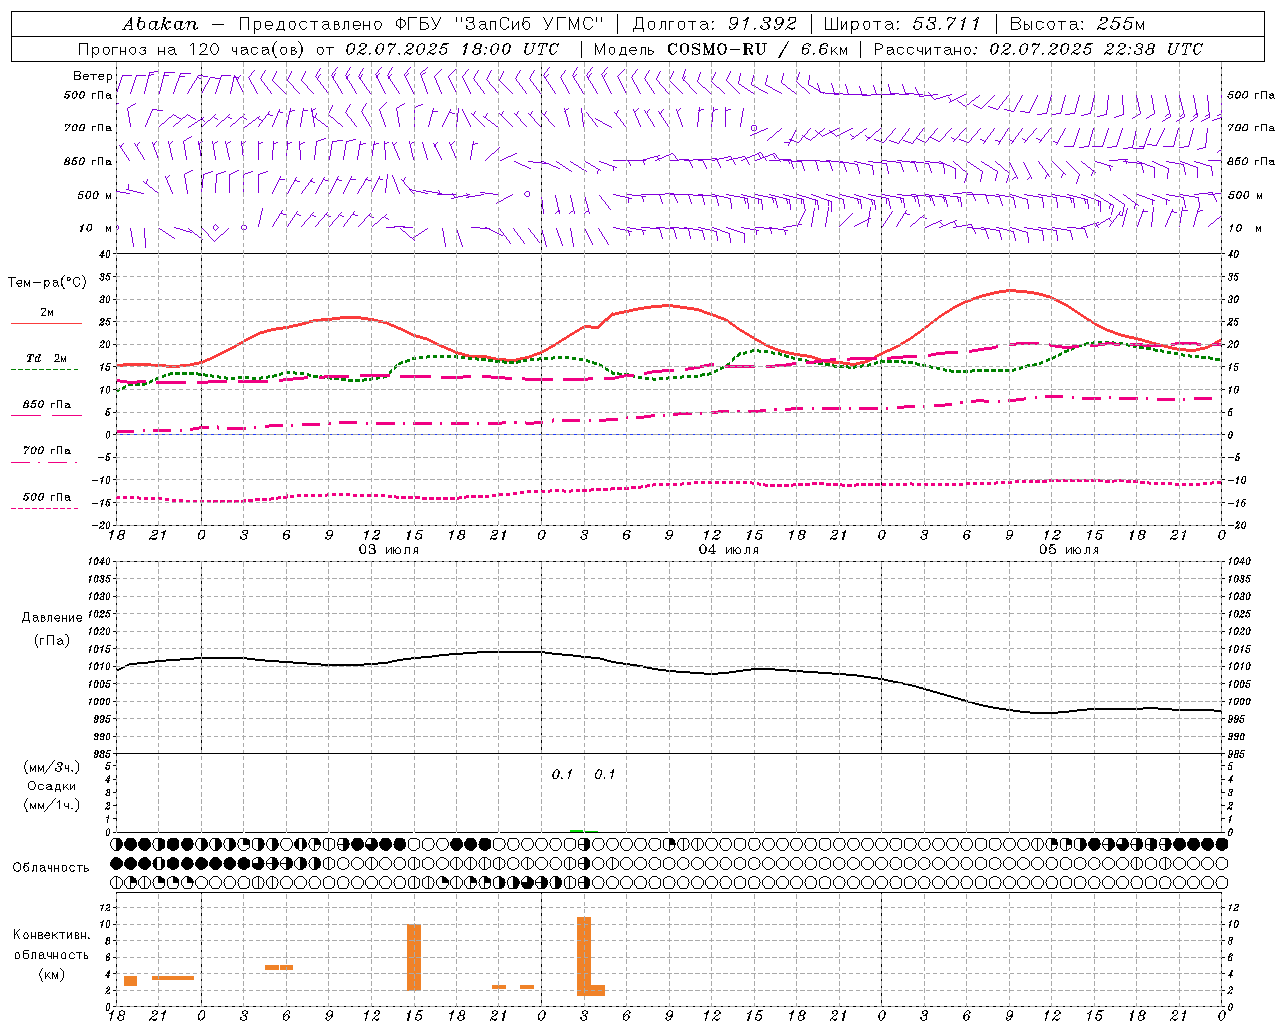Viewport: 1280px width, 1024px height.
Task: Click the red solid legend line under 2м
Action: click(x=46, y=323)
